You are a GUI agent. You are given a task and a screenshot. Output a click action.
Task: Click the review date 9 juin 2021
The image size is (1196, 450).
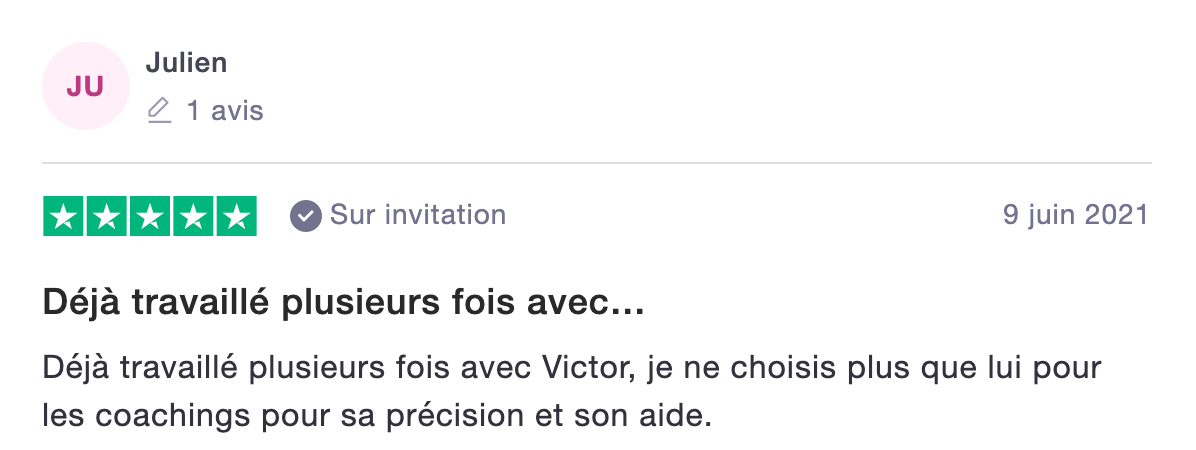(x=1075, y=215)
